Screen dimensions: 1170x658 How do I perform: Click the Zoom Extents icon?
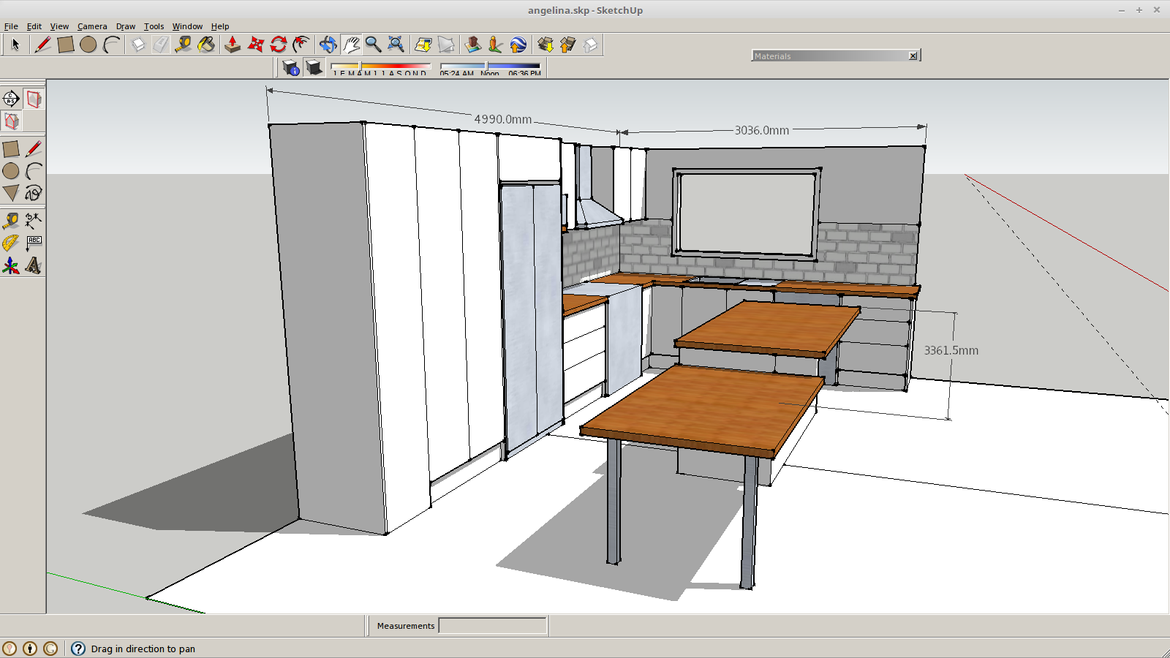click(x=396, y=44)
